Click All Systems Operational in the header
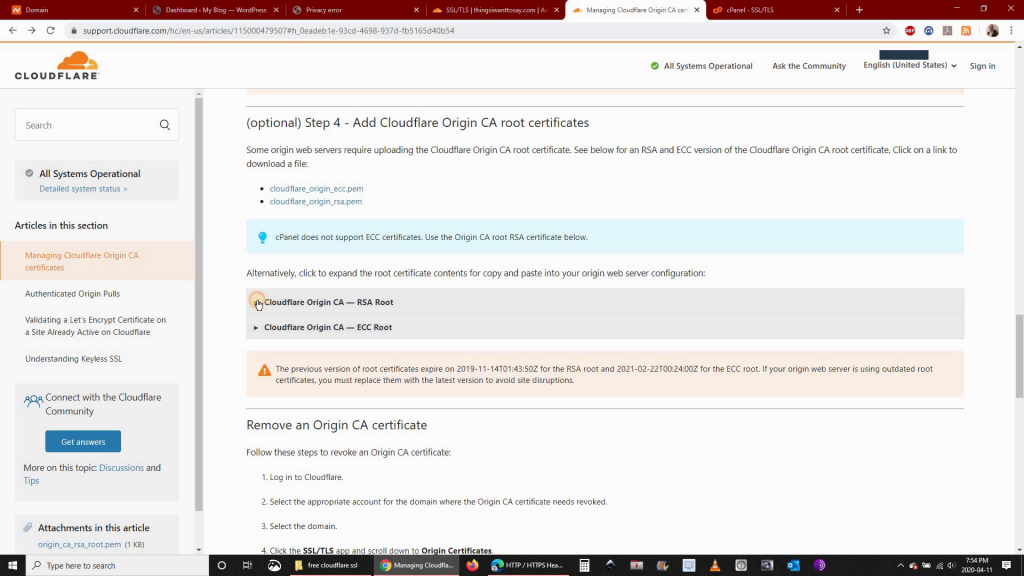 [701, 66]
